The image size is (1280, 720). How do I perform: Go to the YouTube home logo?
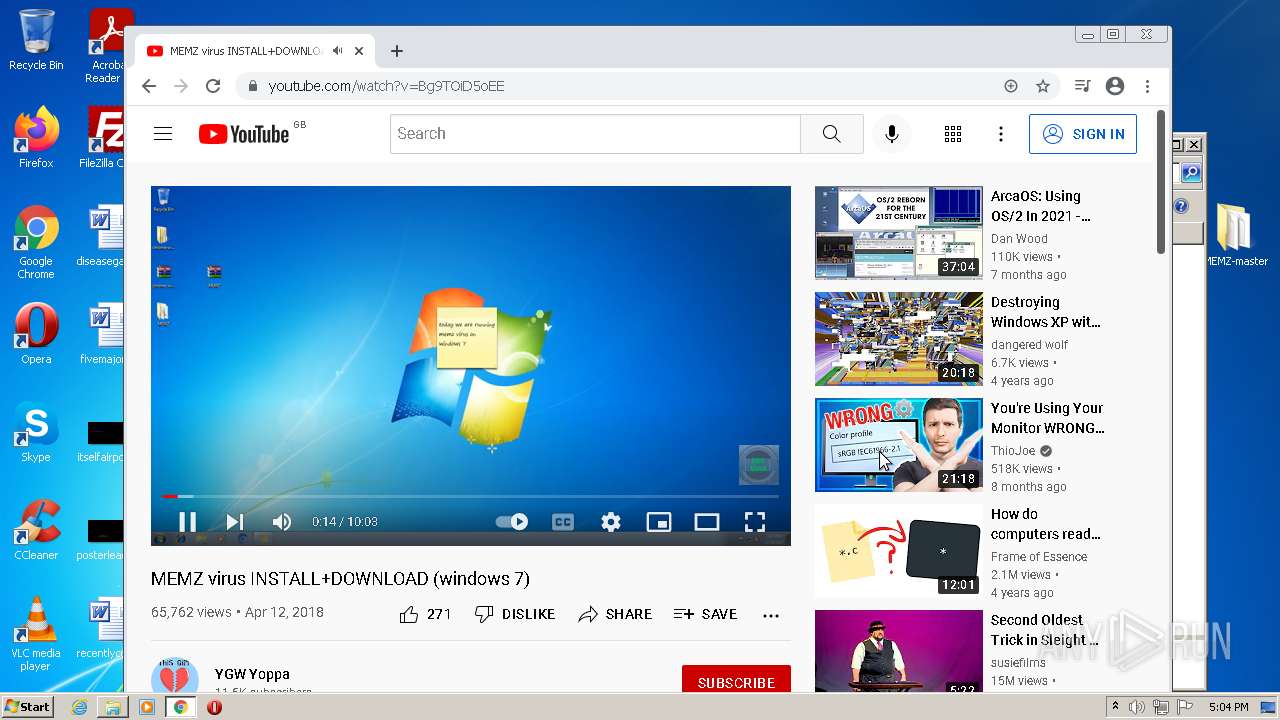point(244,134)
